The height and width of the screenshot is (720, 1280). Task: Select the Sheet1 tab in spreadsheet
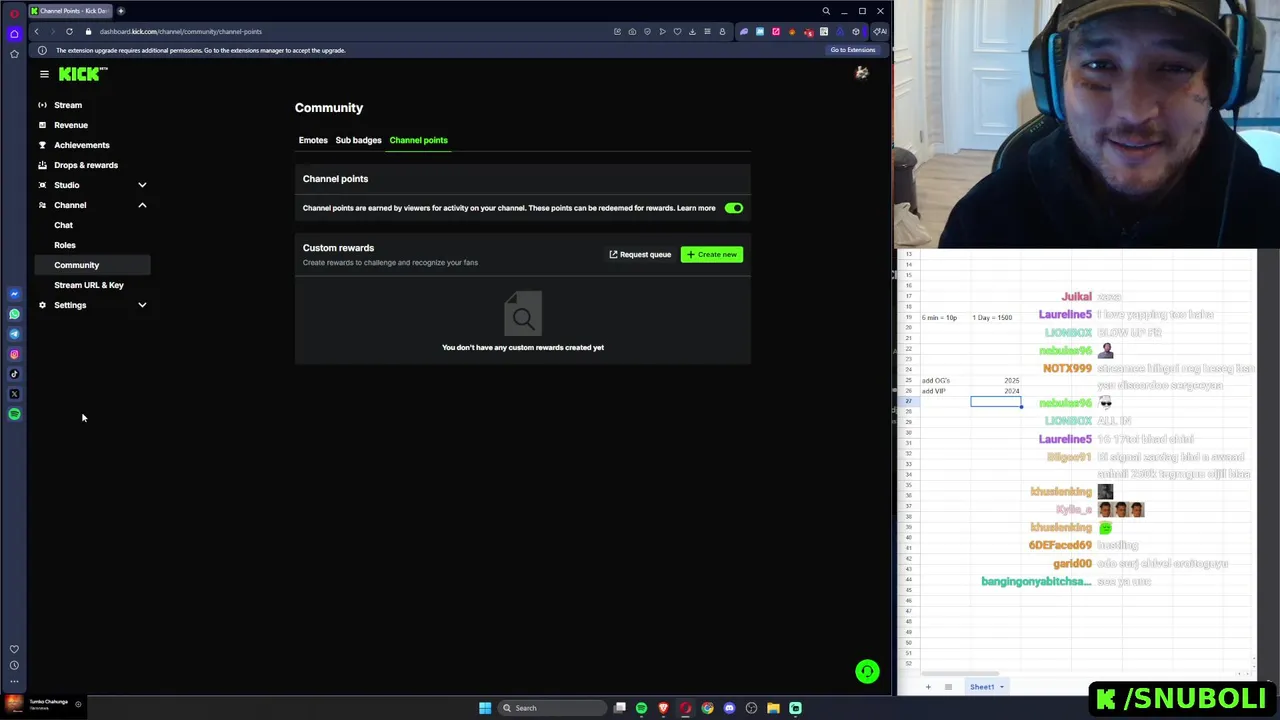(986, 687)
